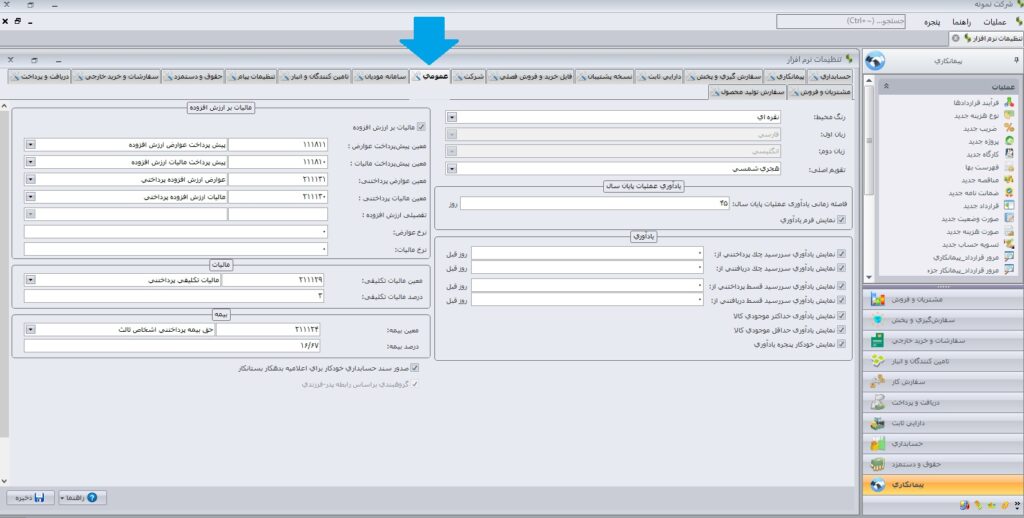Open the مشتریان و فروش module icon
Screen dimensions: 1024x518
pos(878,300)
